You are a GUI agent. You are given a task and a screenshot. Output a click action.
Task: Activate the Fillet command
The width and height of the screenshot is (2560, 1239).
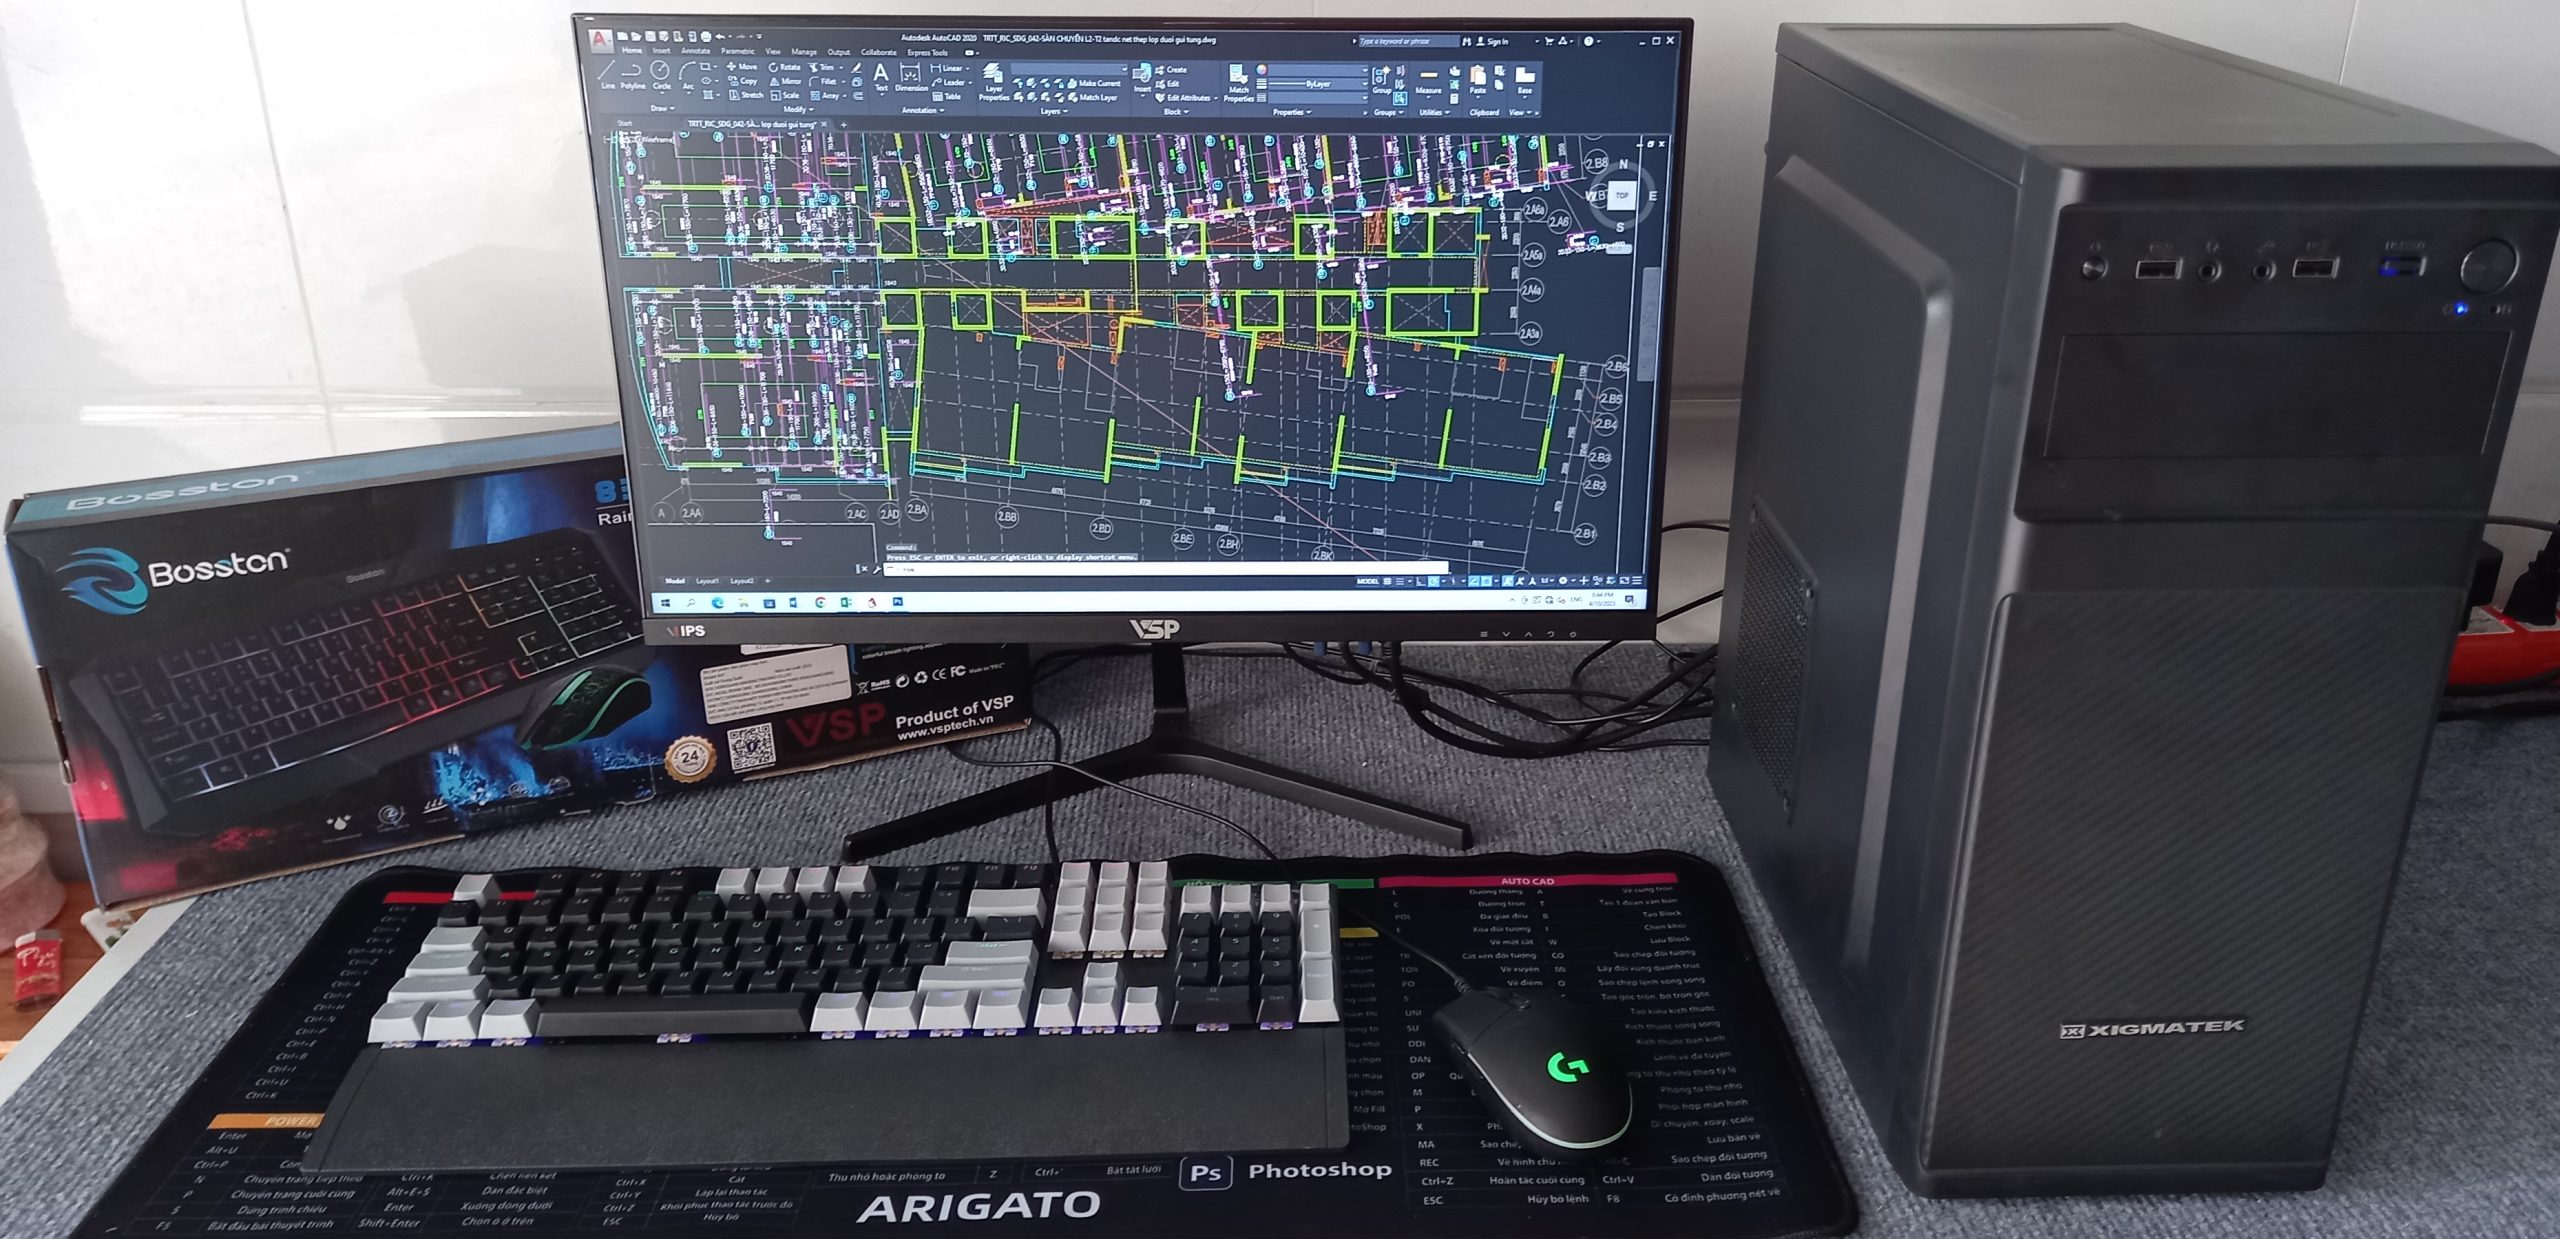pyautogui.click(x=822, y=82)
